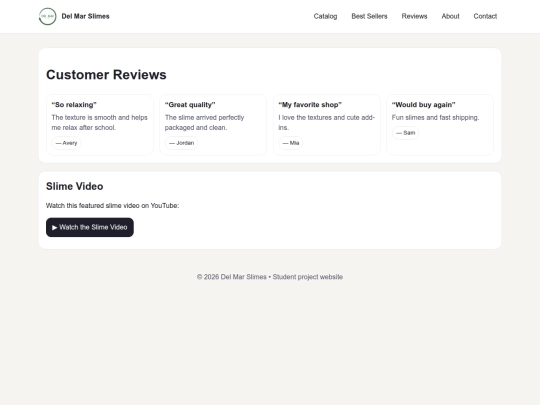
Task: Click the Customer Reviews heading
Action: (106, 75)
